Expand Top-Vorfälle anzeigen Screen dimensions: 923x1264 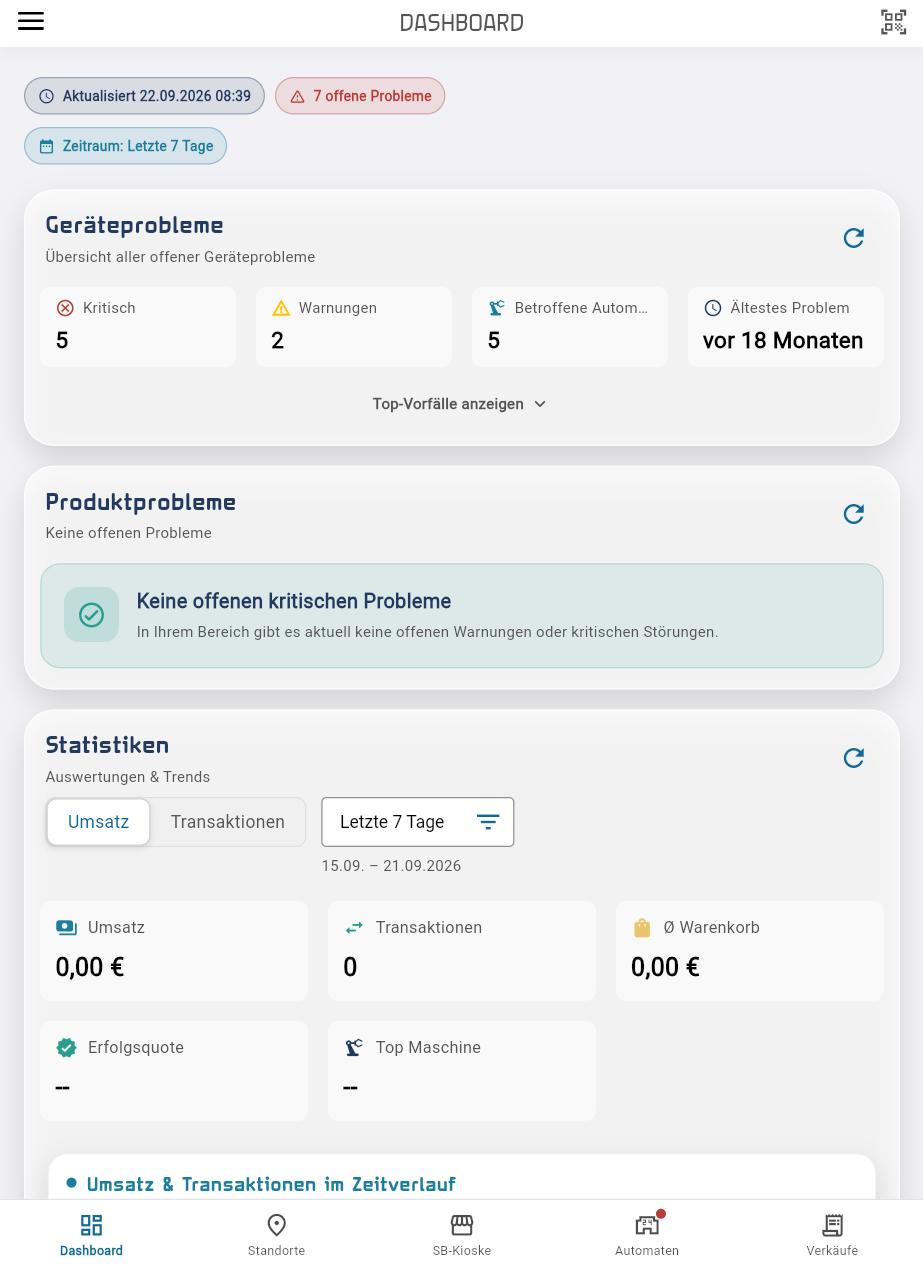click(460, 404)
